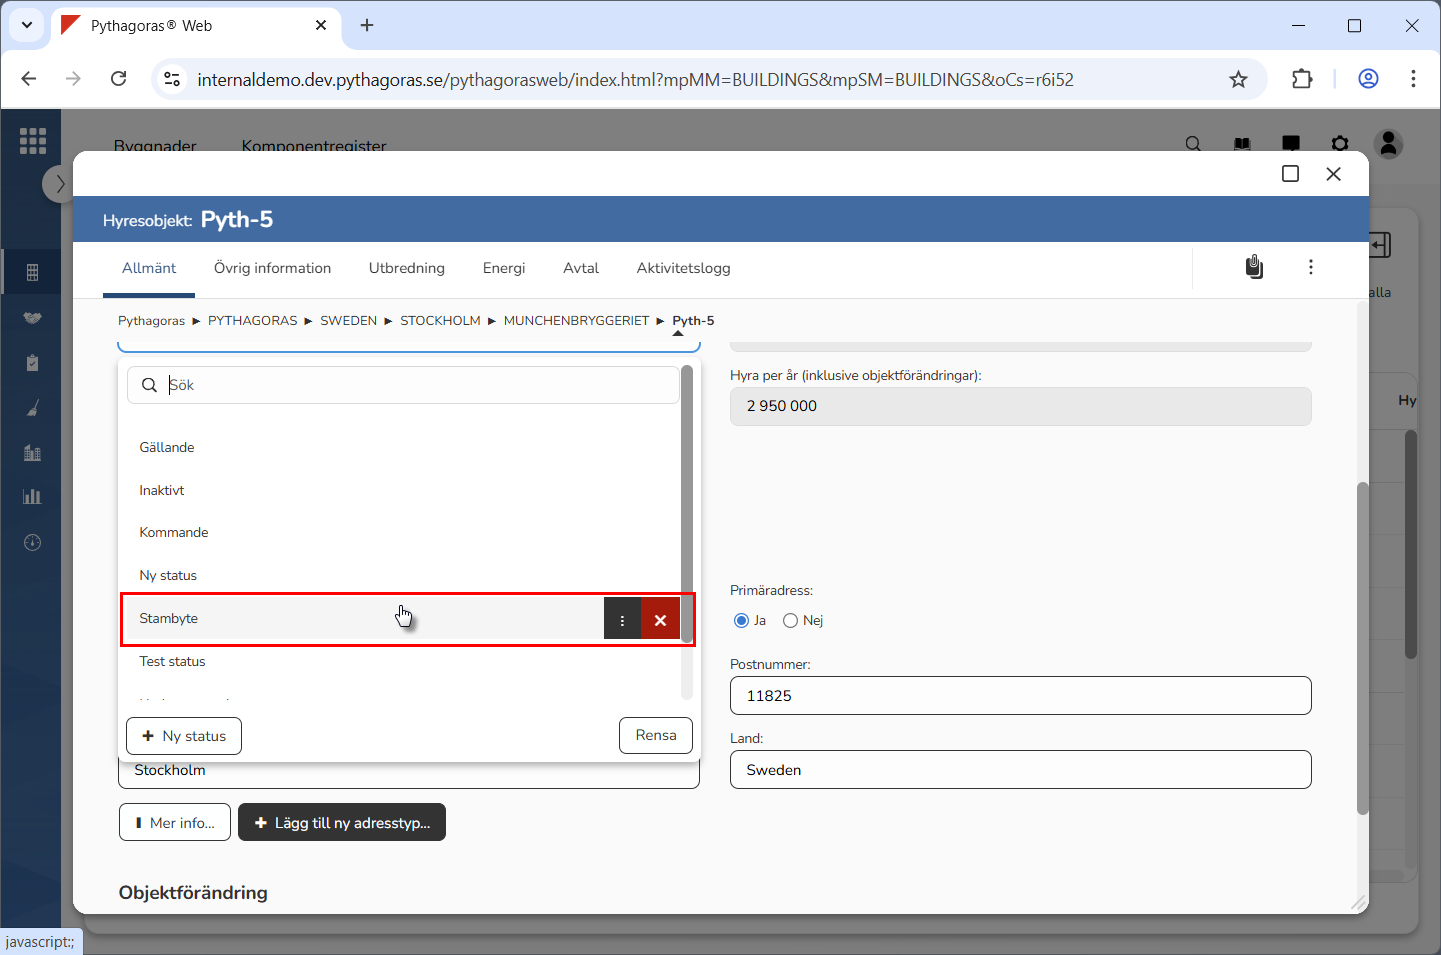
Task: Pick Gällande from the status dropdown
Action: 167,448
